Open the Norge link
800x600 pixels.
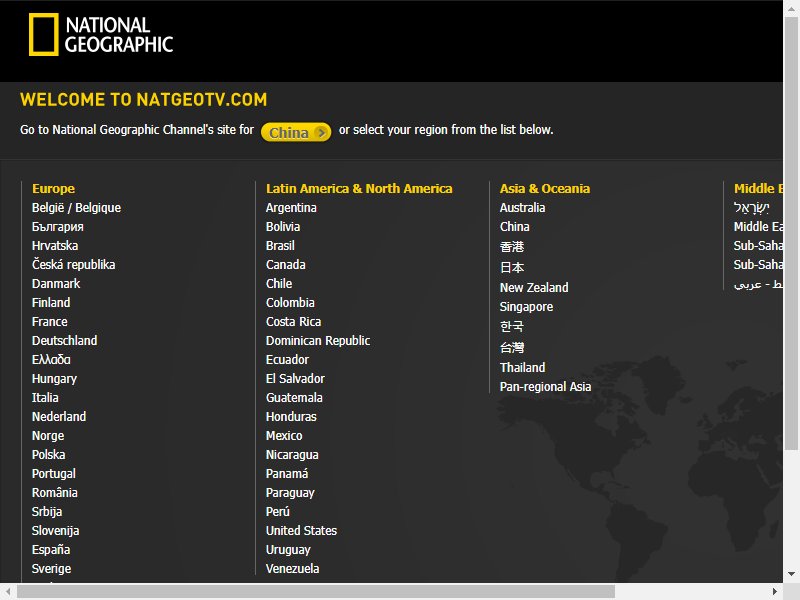click(x=48, y=435)
